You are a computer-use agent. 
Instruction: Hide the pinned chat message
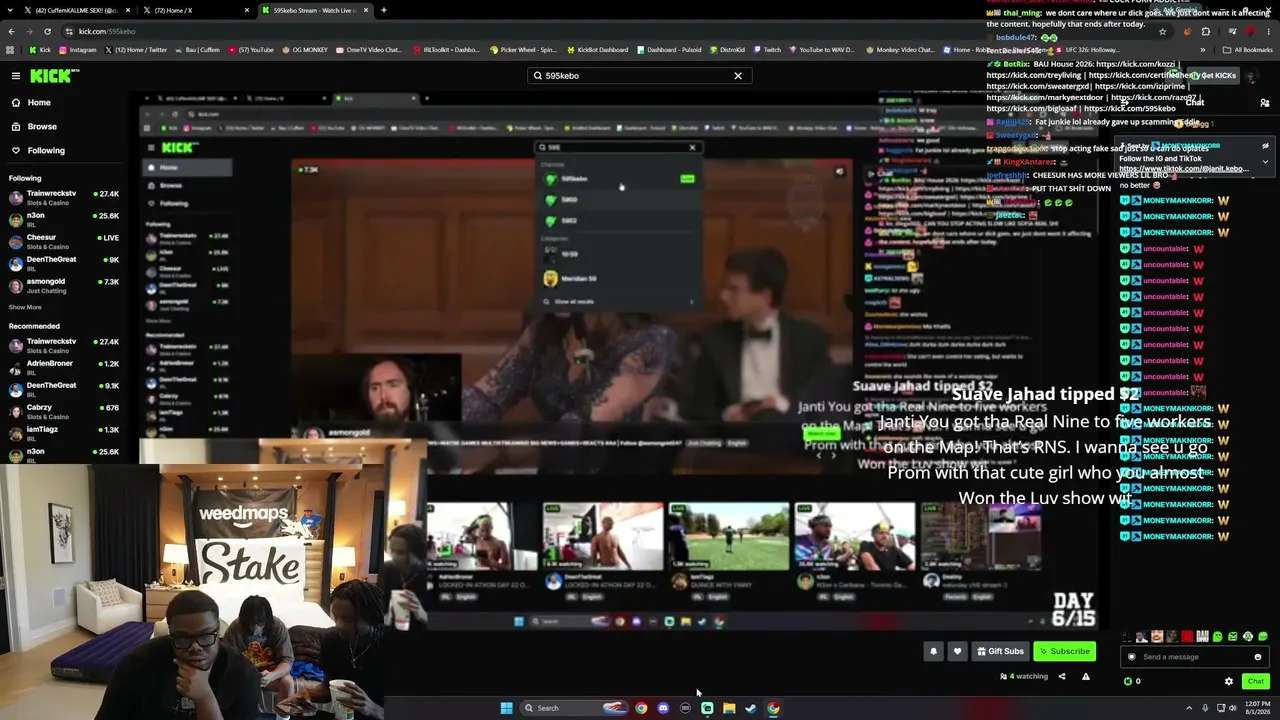click(x=1266, y=146)
